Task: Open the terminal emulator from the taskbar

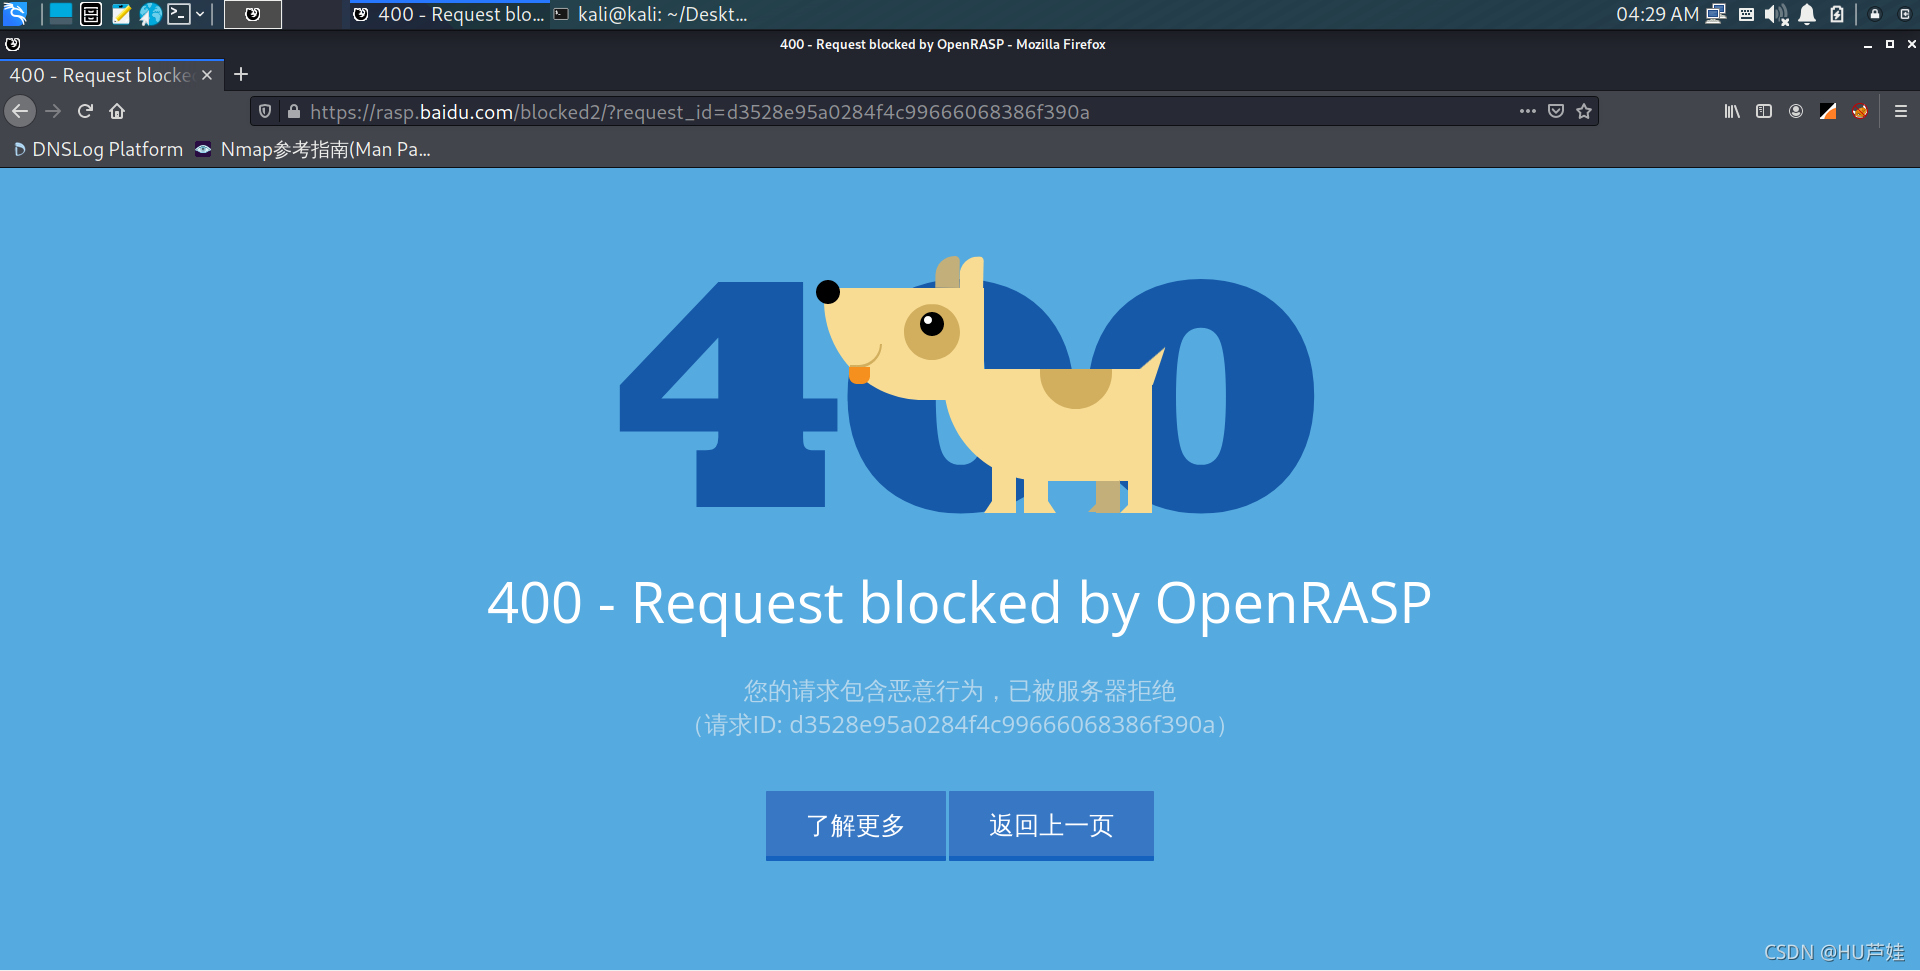Action: coord(180,14)
